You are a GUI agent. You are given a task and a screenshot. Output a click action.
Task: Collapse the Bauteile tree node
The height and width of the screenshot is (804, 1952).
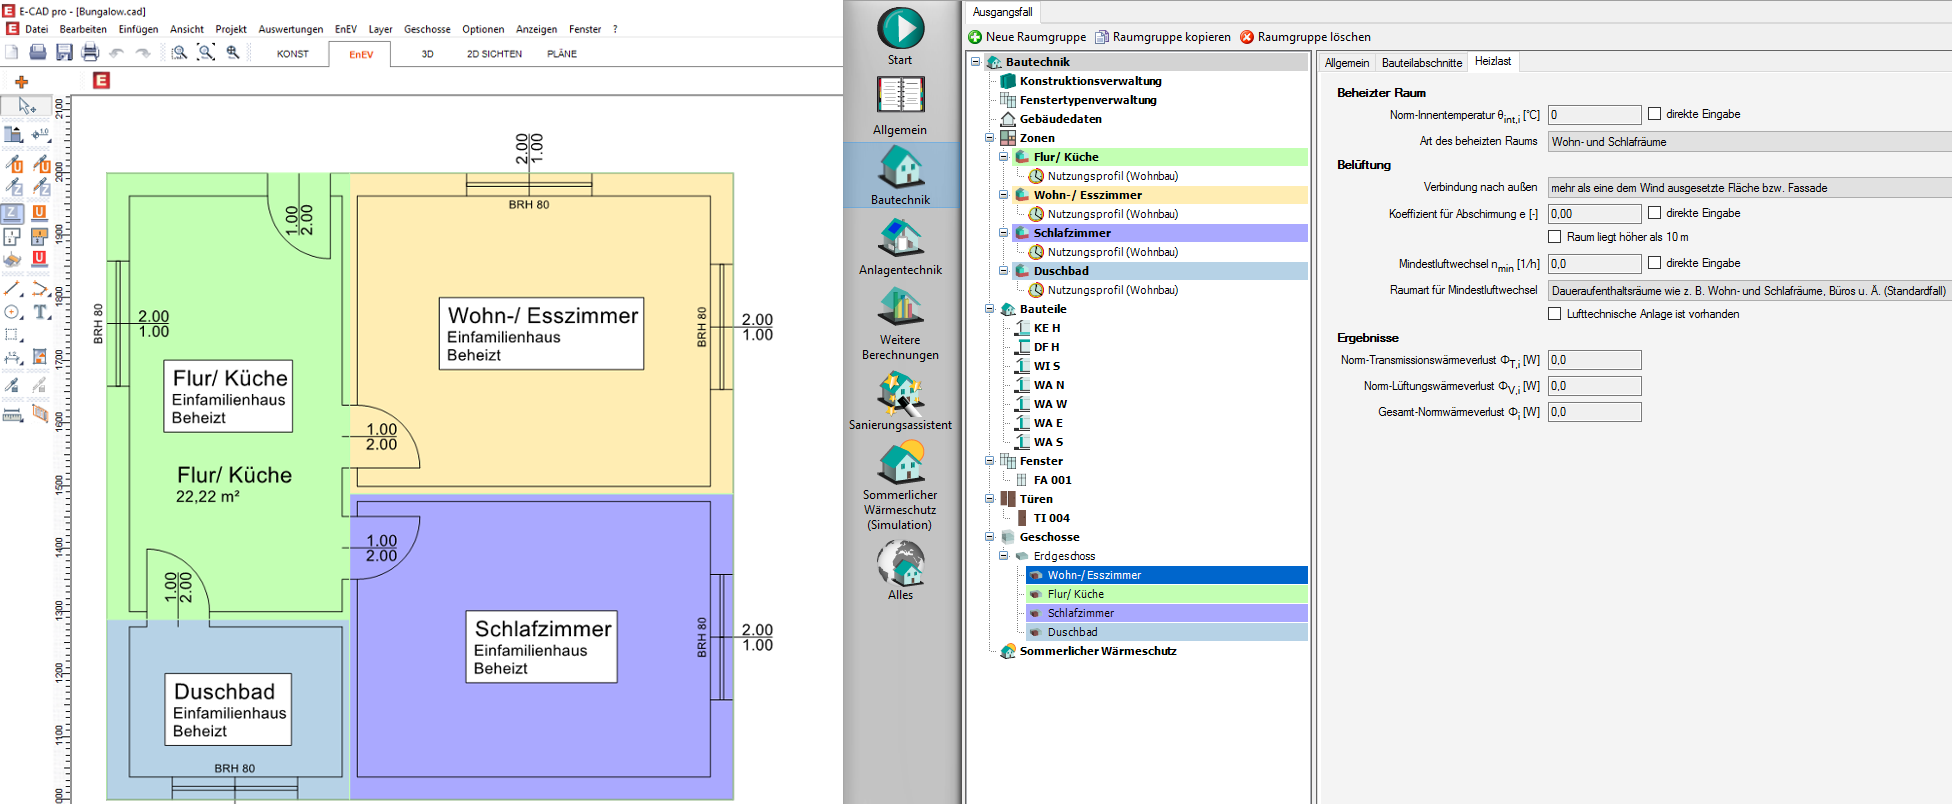click(990, 309)
